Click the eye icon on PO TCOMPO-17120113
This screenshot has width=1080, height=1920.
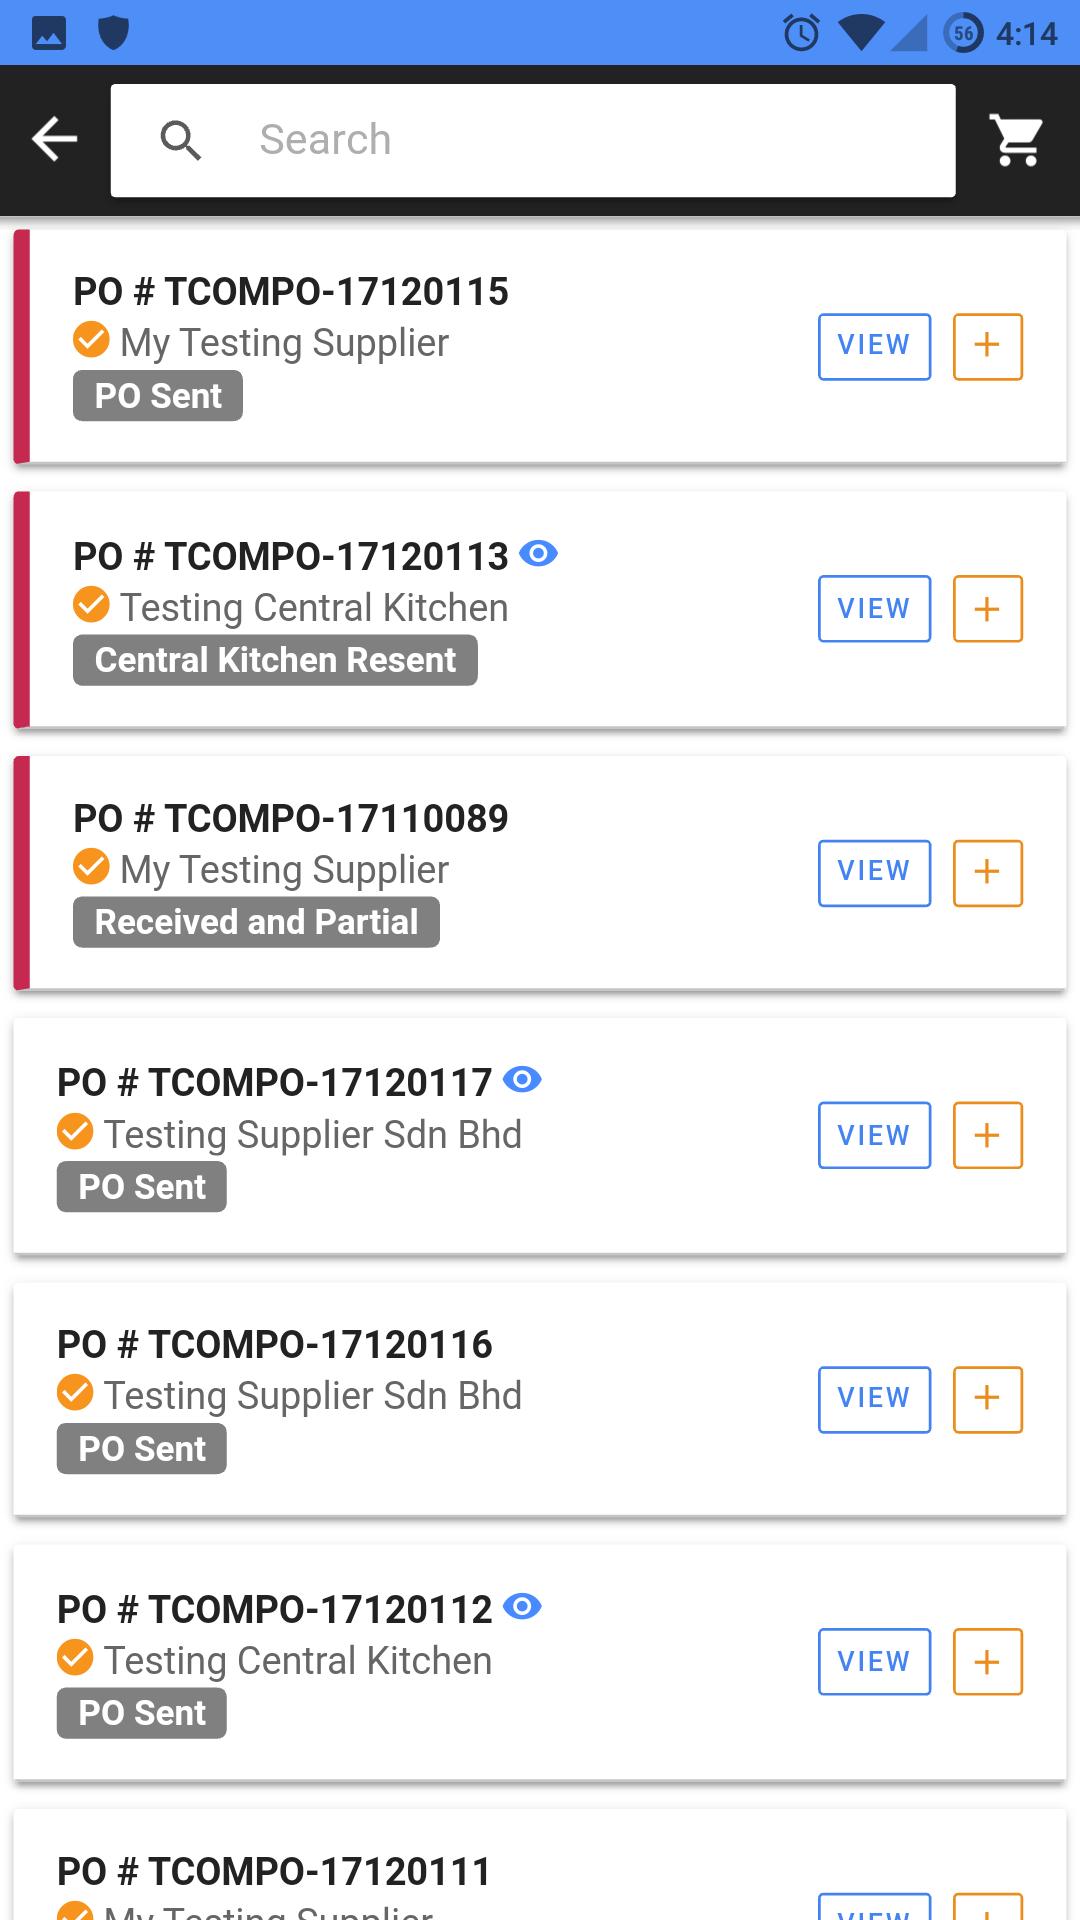(x=538, y=553)
